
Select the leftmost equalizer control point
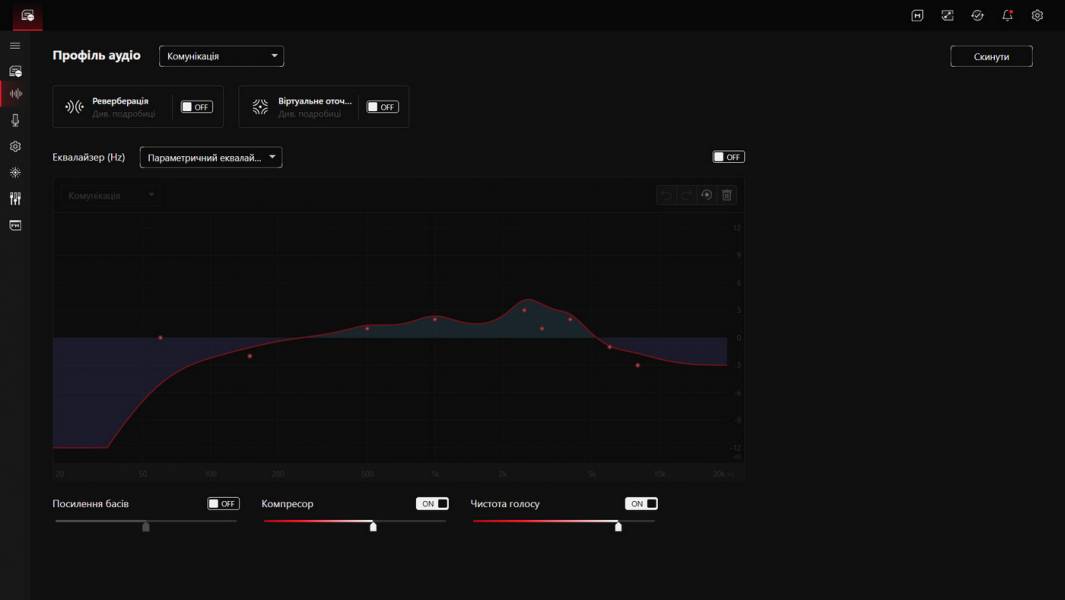point(160,338)
